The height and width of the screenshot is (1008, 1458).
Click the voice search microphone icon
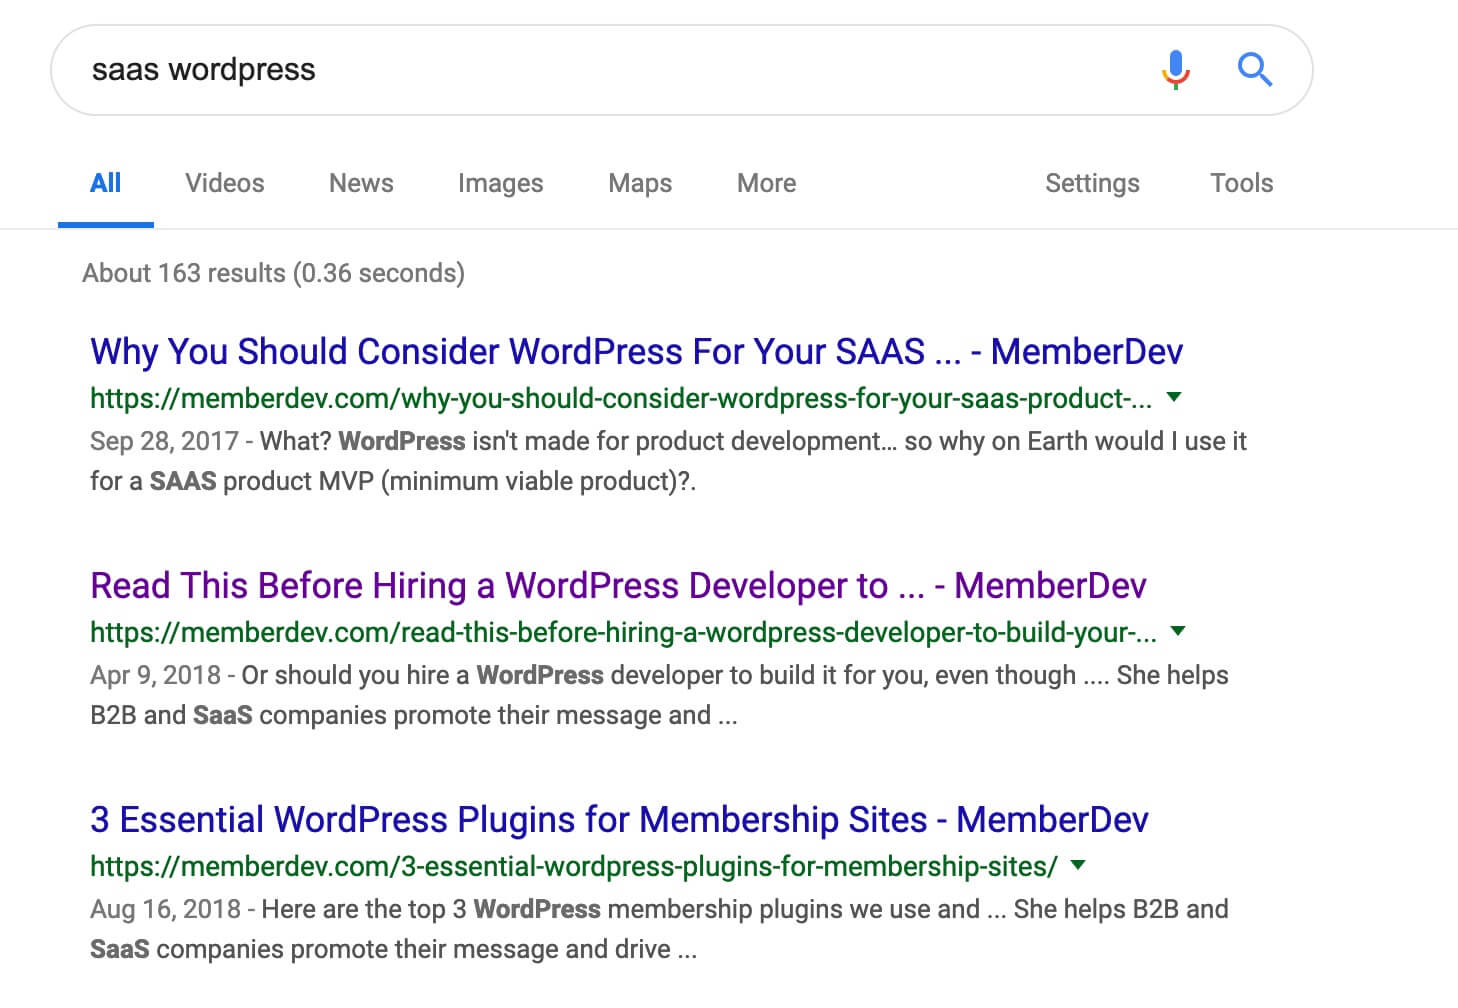click(1176, 70)
